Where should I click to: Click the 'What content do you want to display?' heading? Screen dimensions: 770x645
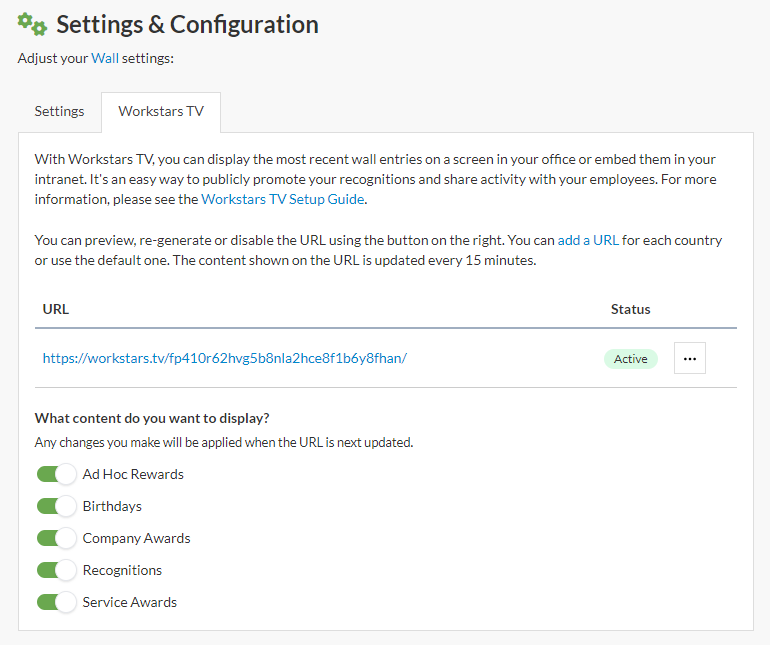point(152,418)
